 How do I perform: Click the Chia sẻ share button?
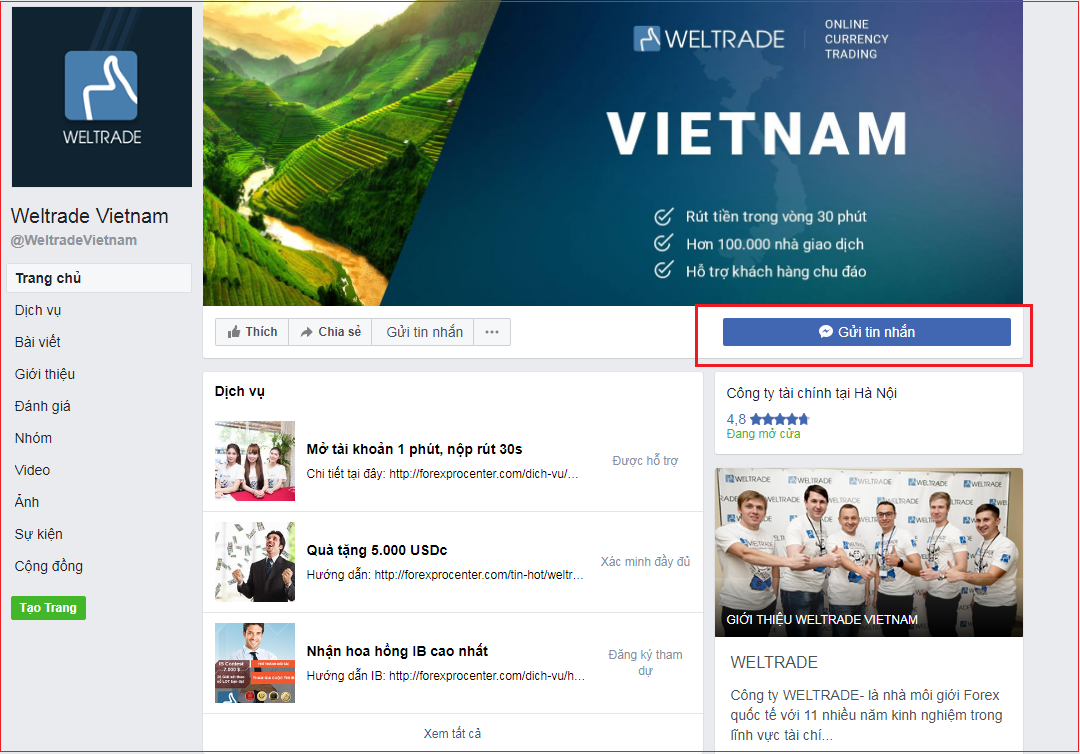click(331, 332)
